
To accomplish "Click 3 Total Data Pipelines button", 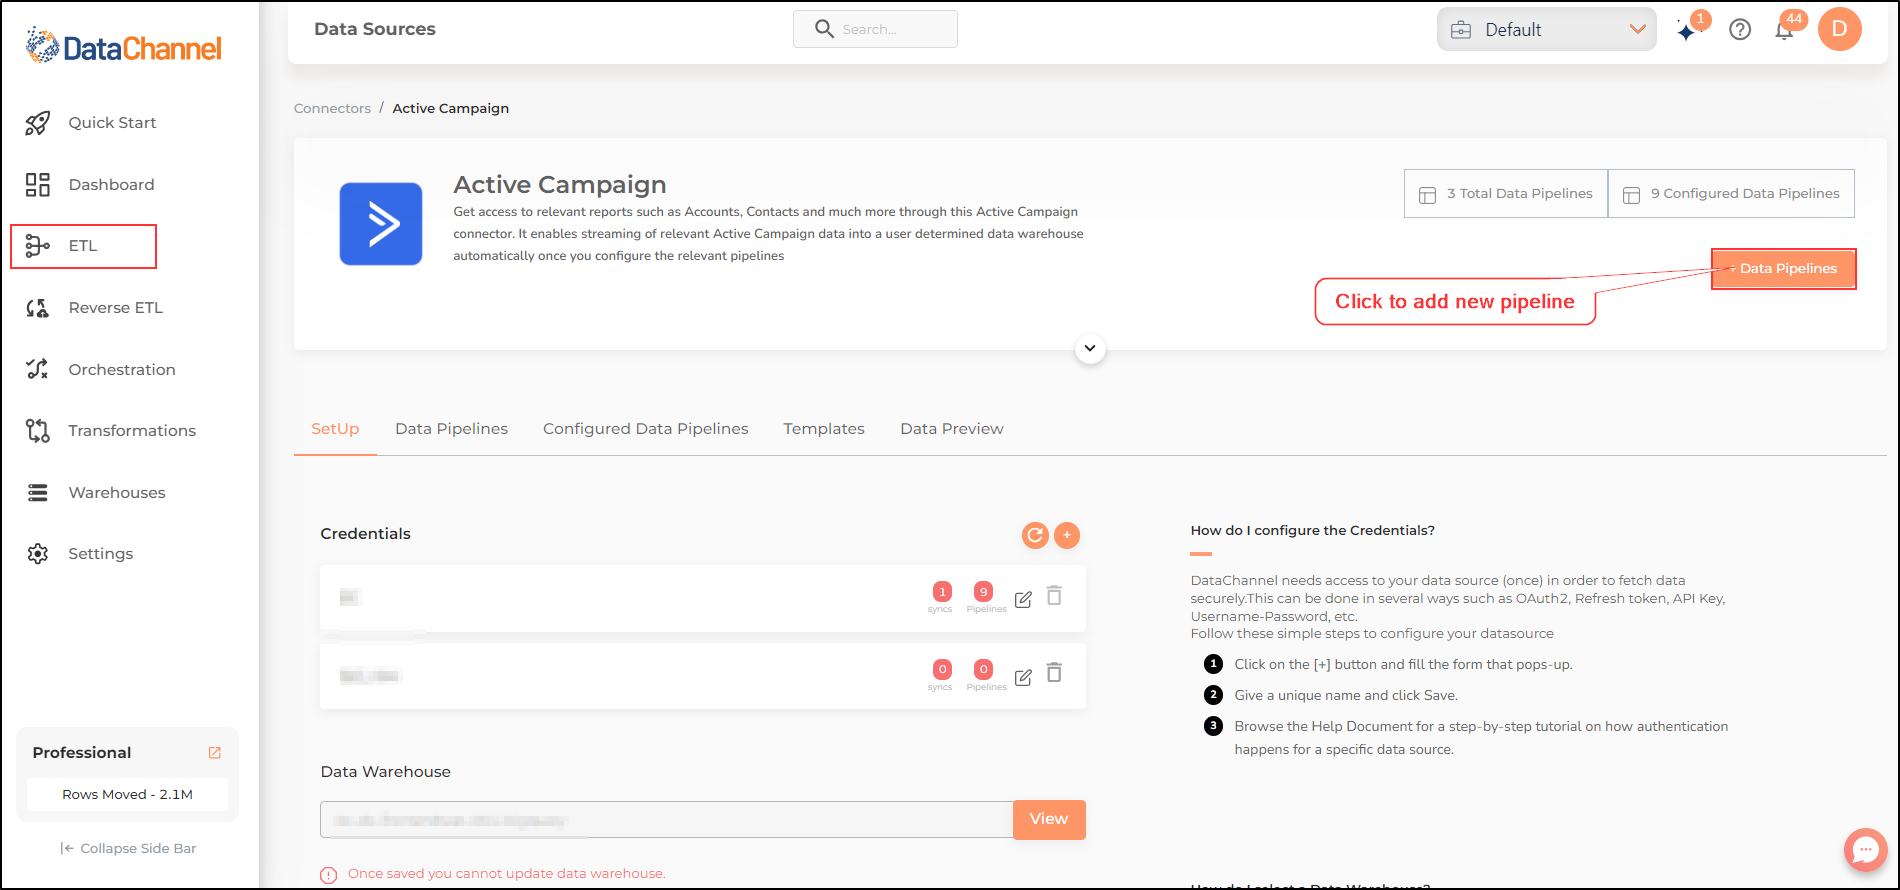I will tap(1506, 194).
